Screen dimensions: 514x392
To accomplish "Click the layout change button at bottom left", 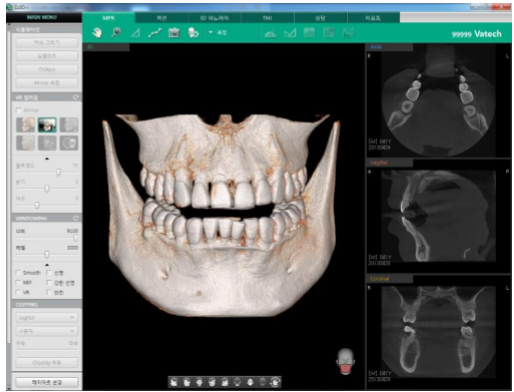I will [46, 382].
